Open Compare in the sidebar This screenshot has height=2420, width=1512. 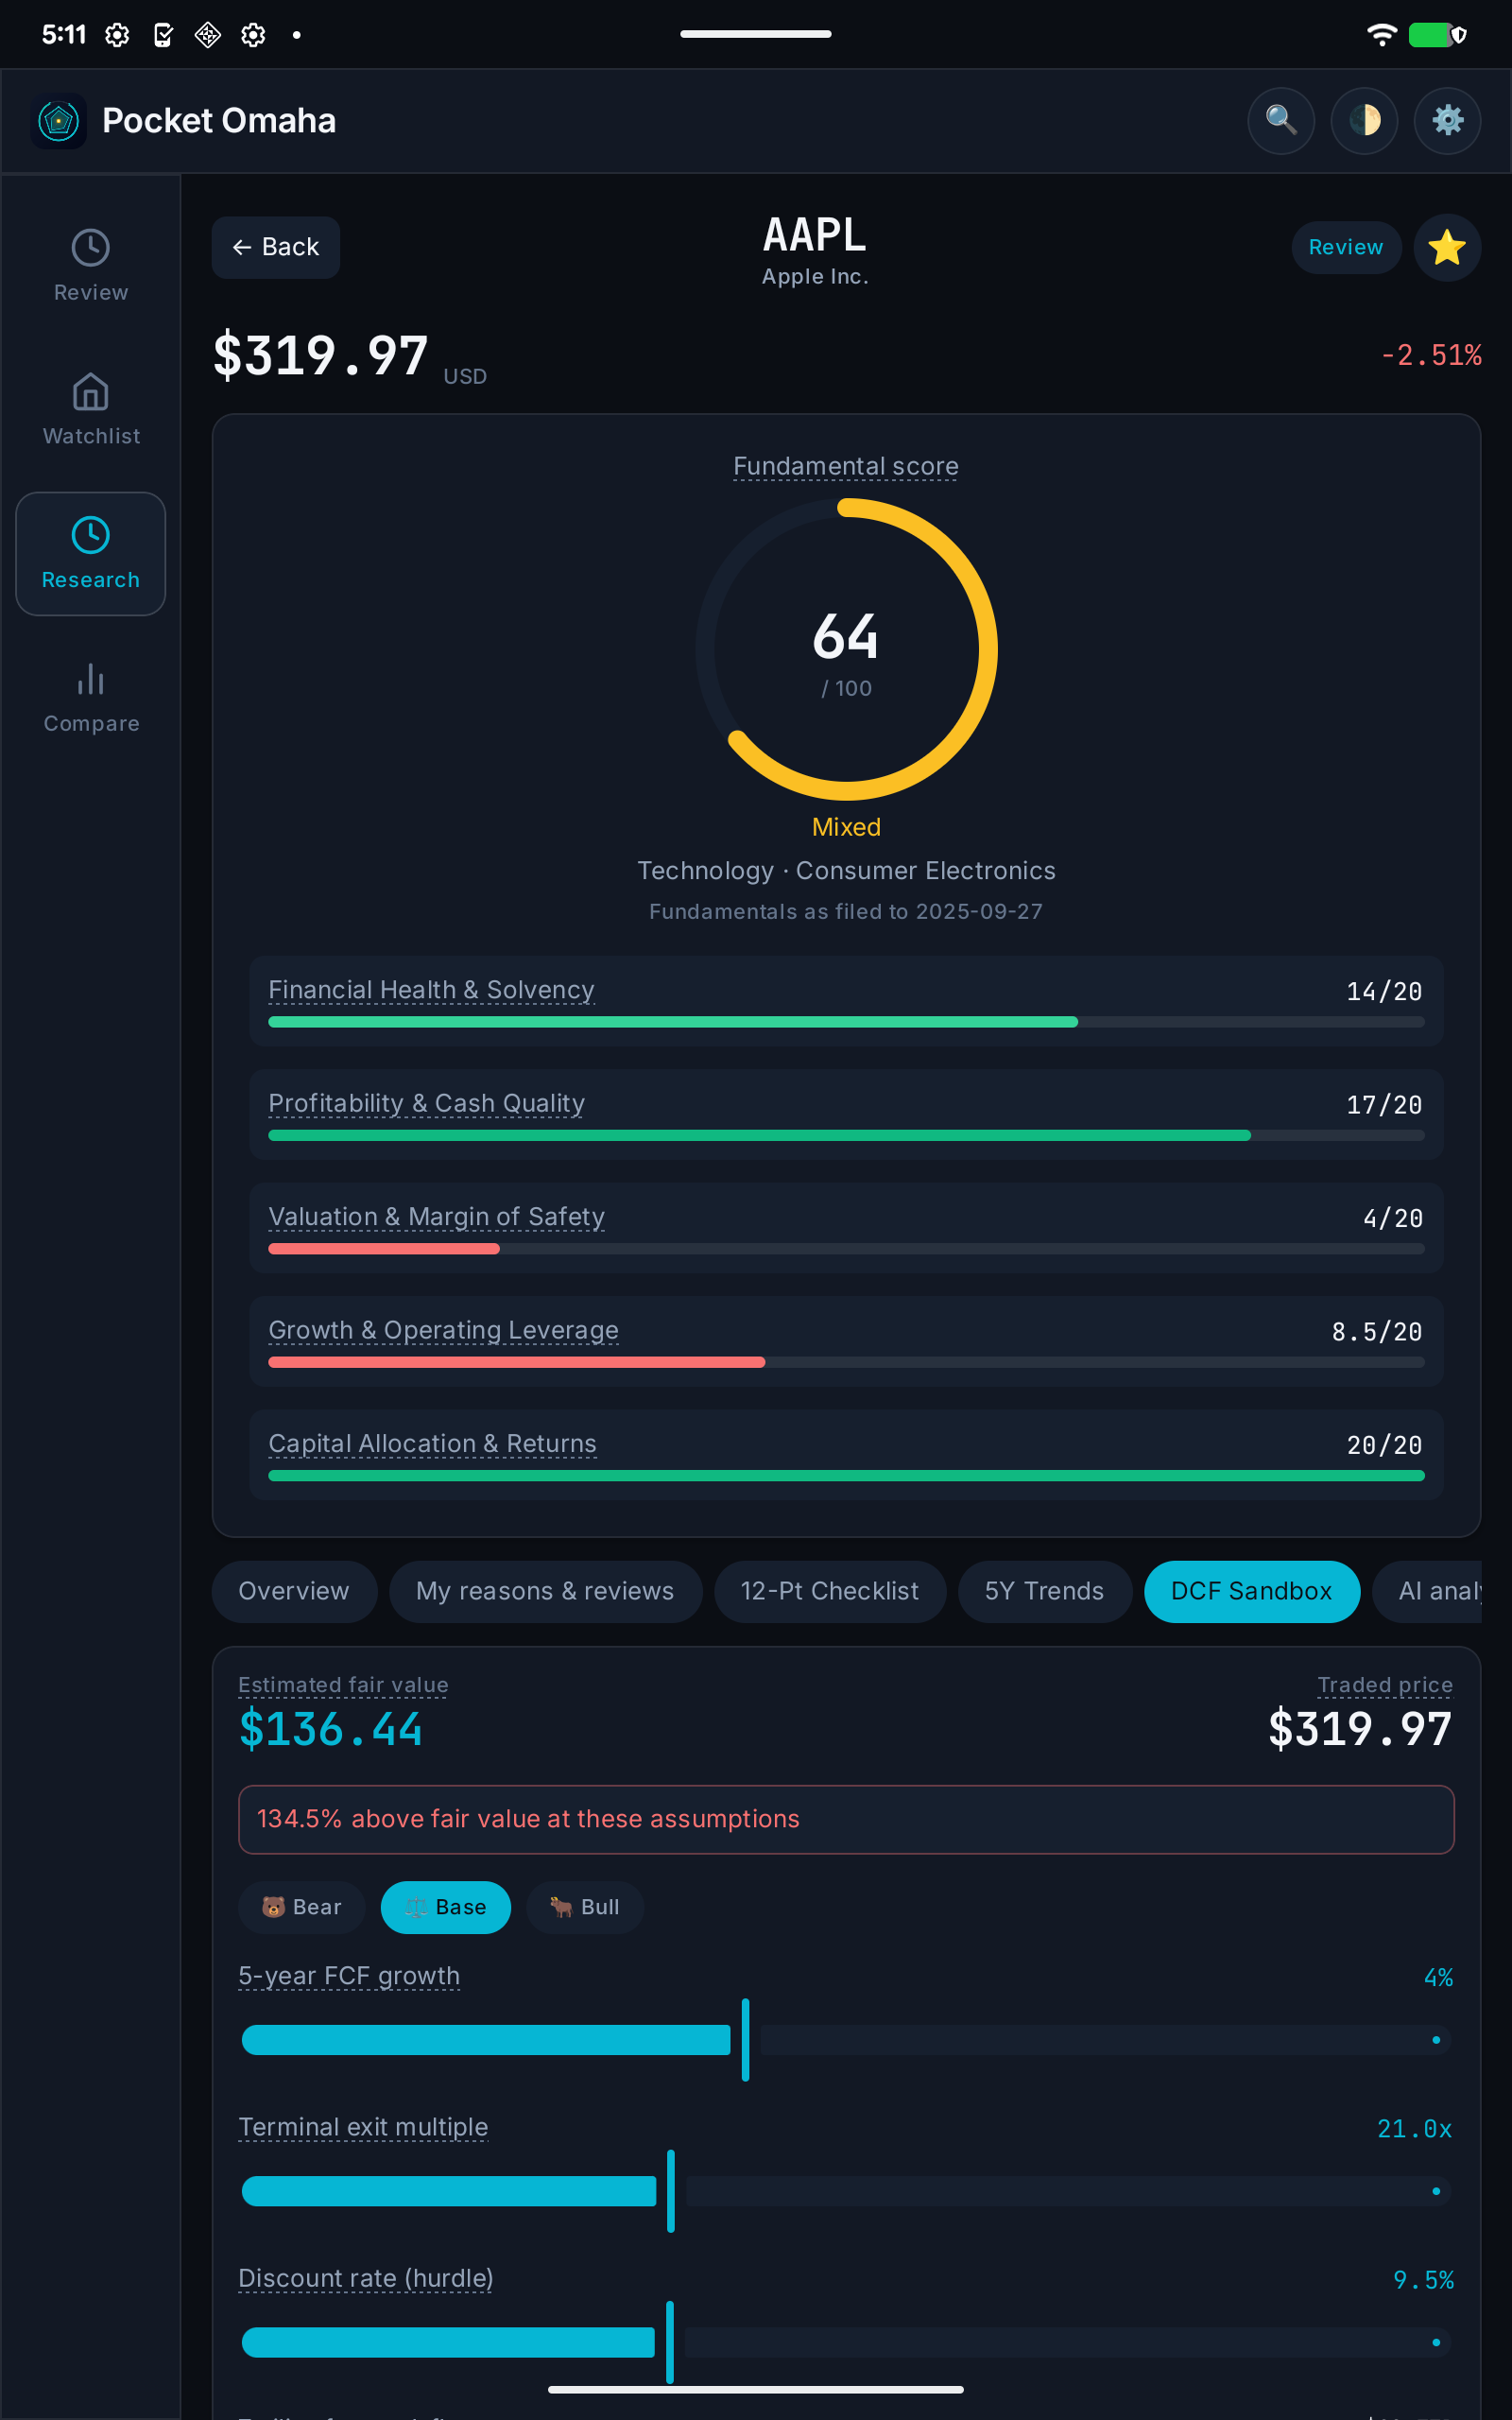tap(91, 698)
